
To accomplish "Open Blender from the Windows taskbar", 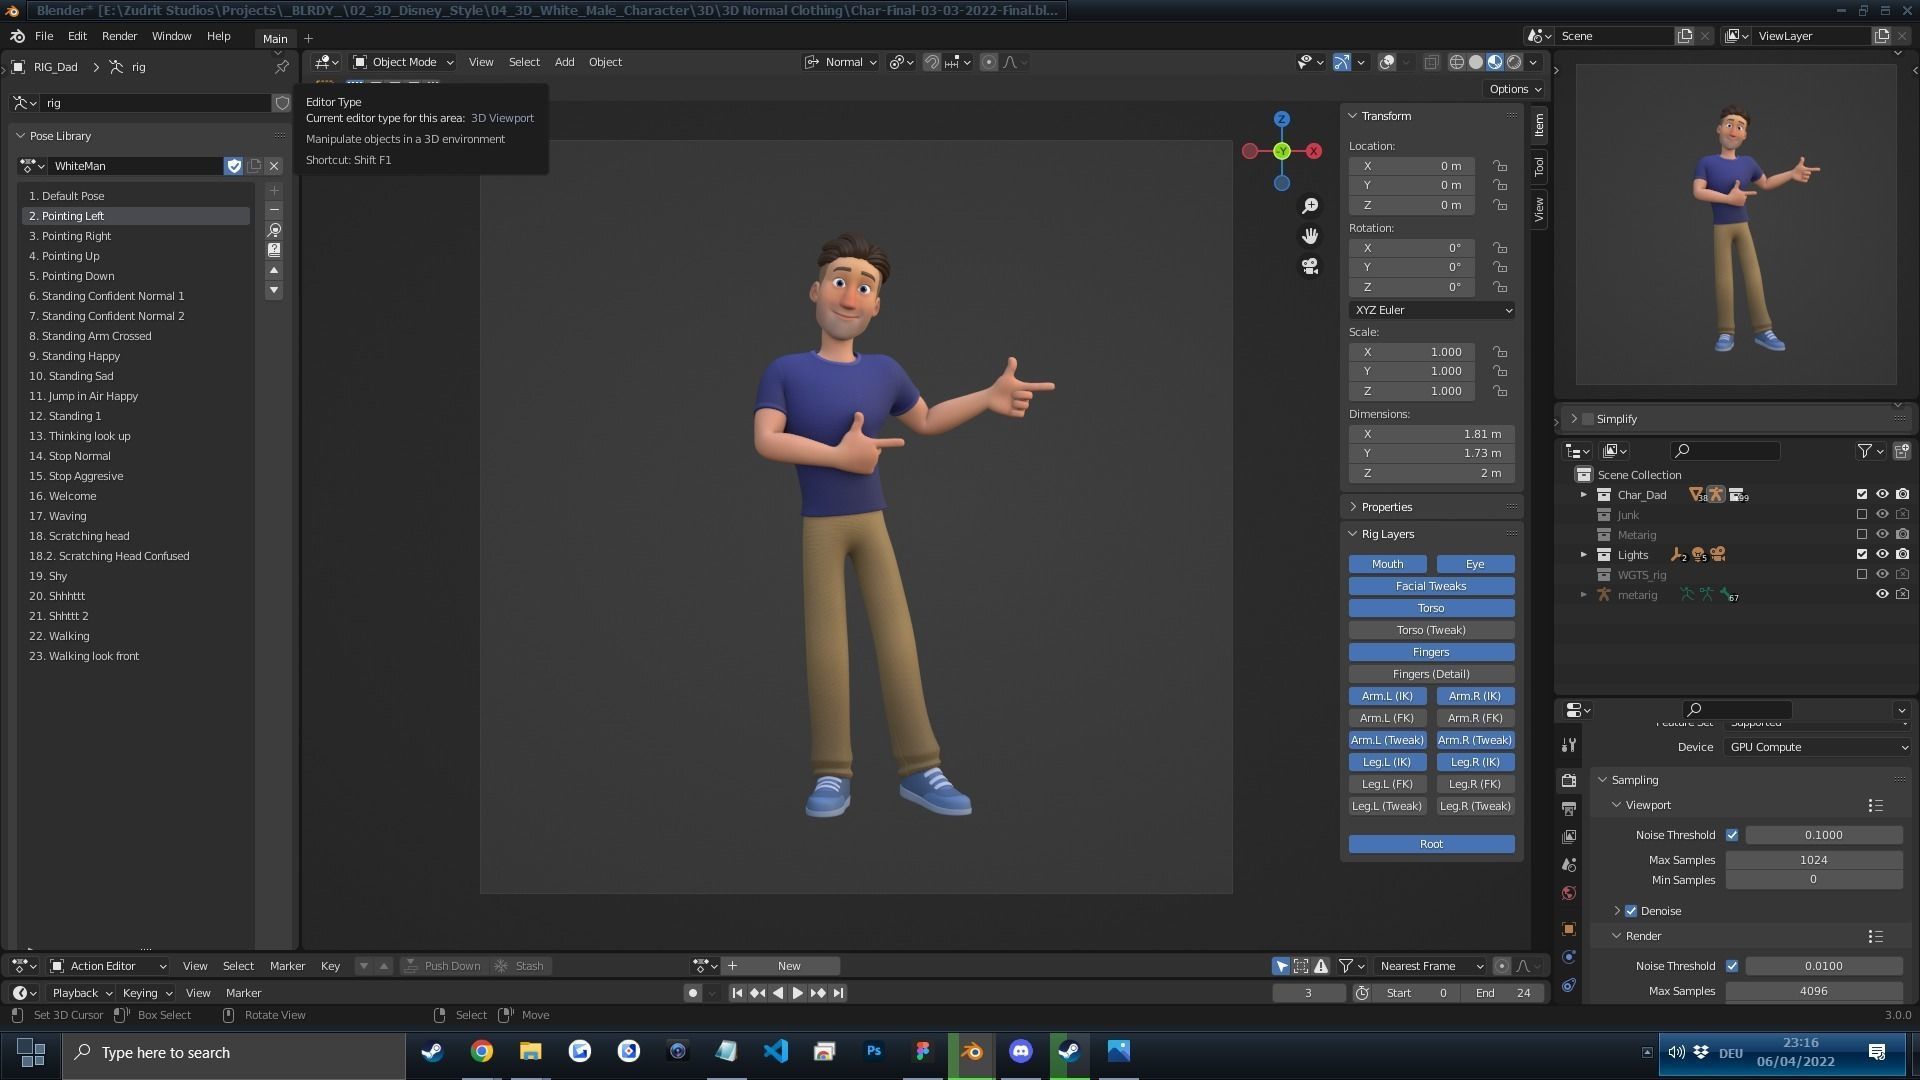I will [971, 1052].
